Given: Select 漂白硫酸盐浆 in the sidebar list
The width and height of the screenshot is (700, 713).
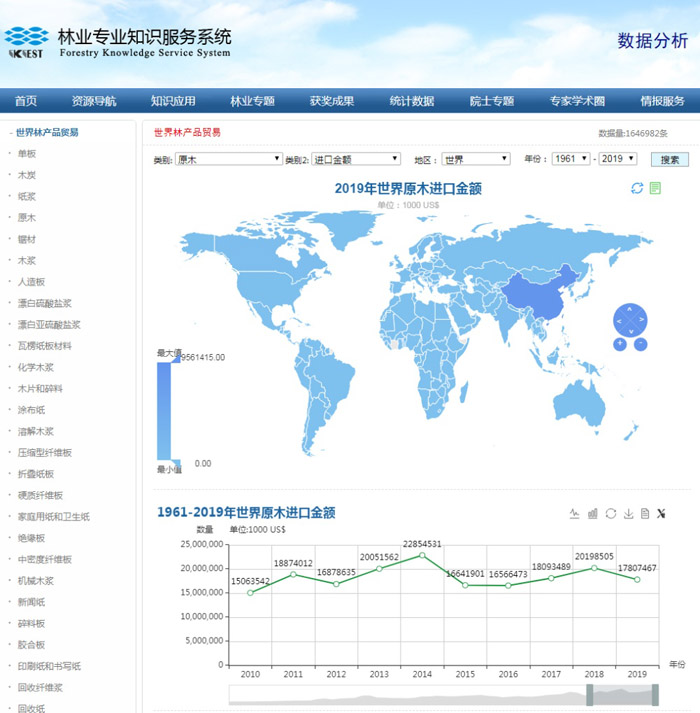Looking at the screenshot, I should coord(45,303).
